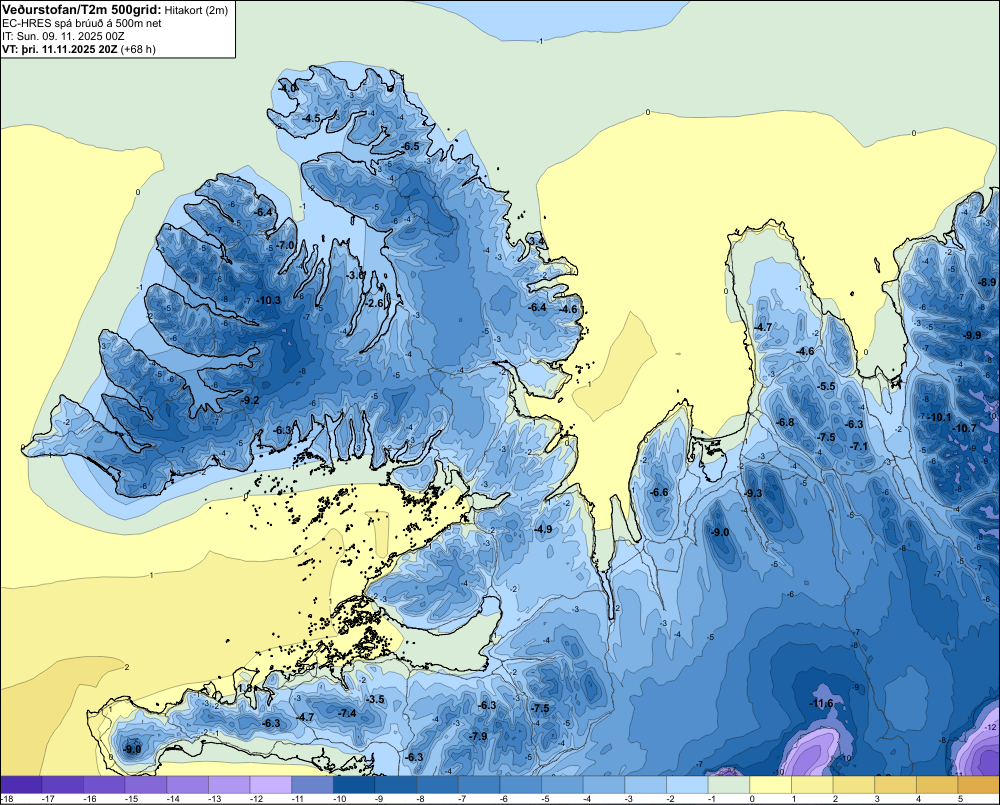Click the -6.6 temperature label

[659, 492]
